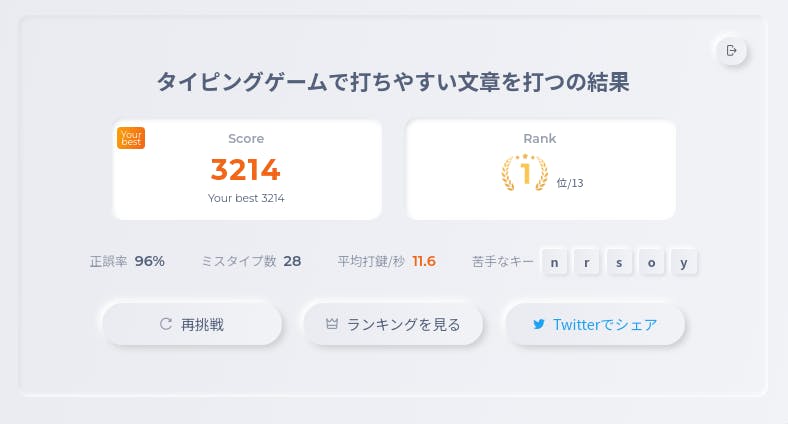Image resolution: width=788 pixels, height=424 pixels.
Task: Click the orange Your best badge
Action: pos(131,138)
